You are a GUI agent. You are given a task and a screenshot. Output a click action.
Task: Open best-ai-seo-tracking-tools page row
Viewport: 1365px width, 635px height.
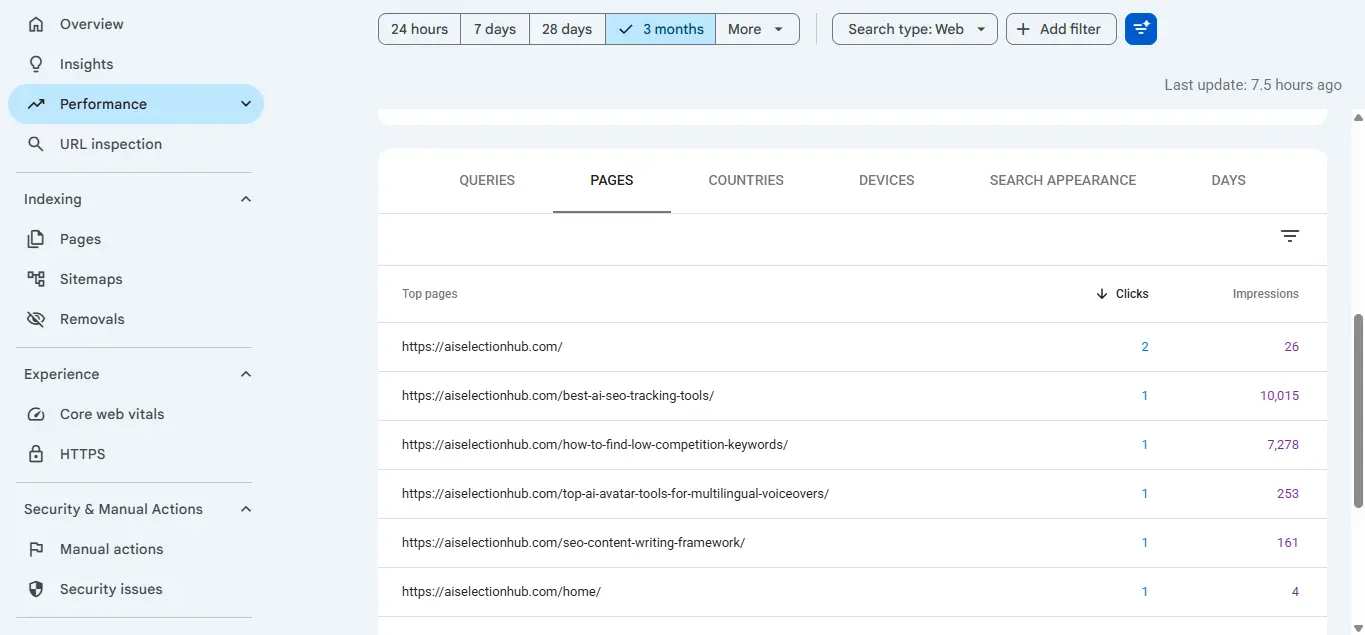coord(852,396)
